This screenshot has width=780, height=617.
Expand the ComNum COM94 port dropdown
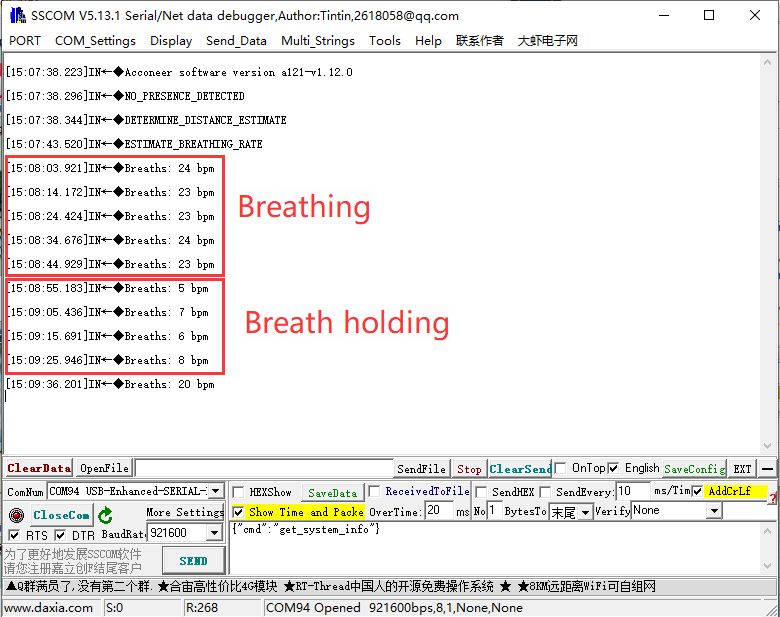(215, 492)
